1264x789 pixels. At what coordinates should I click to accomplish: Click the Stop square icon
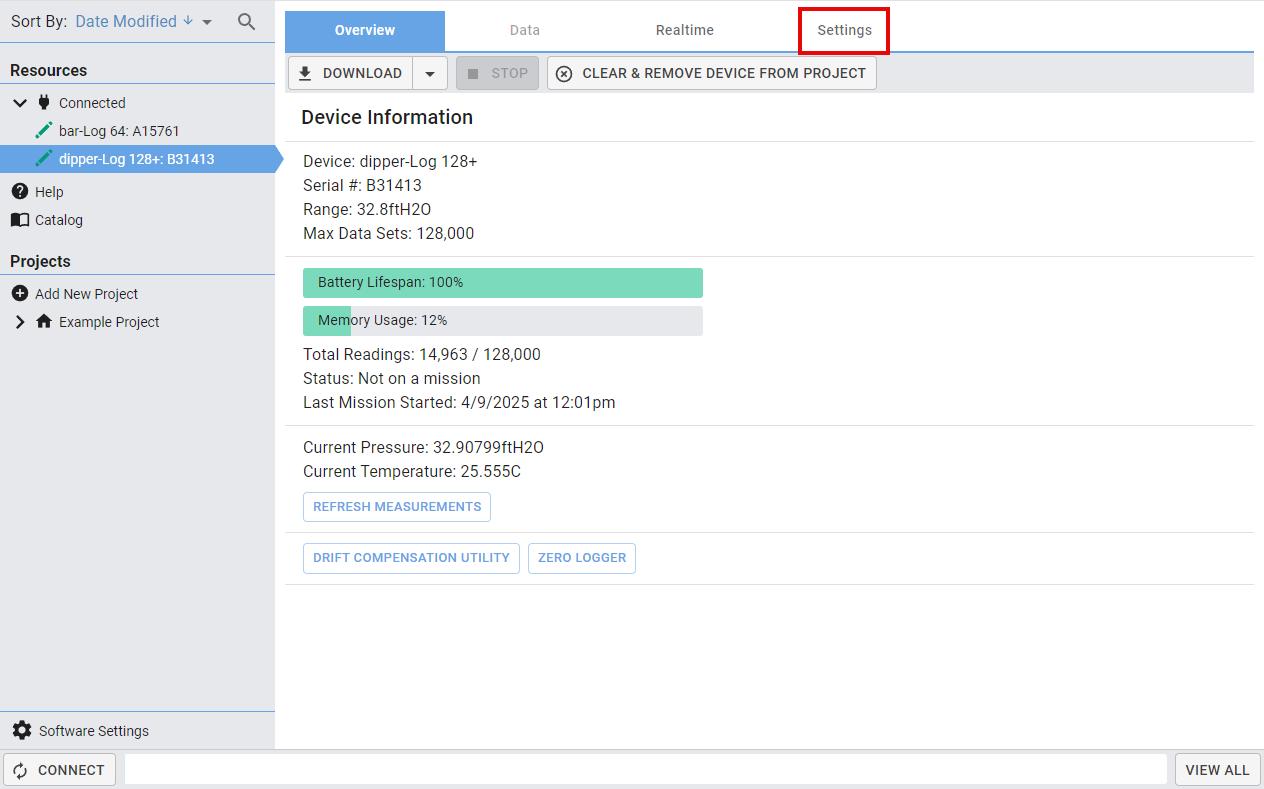(x=473, y=73)
